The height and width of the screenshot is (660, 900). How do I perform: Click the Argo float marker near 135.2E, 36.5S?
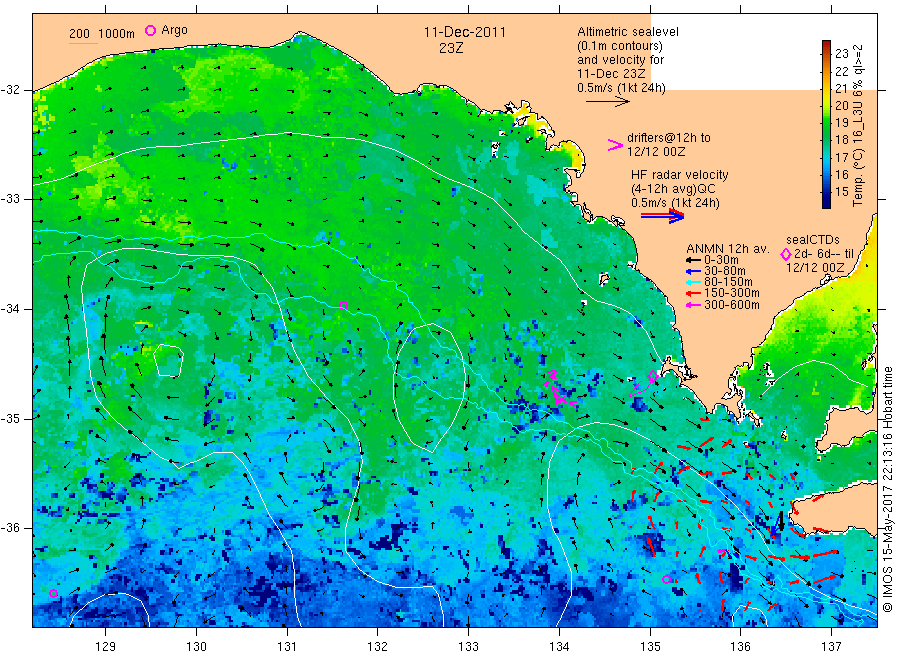[x=666, y=580]
